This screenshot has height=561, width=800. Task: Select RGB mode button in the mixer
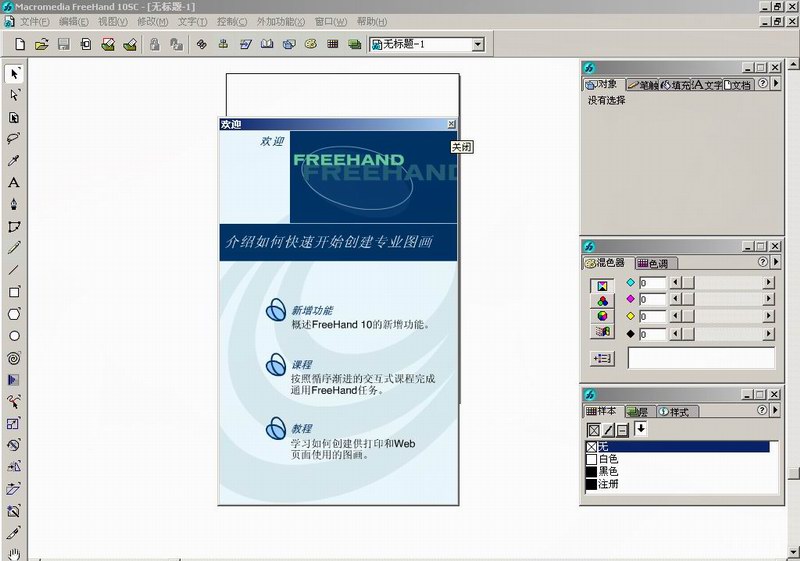[x=602, y=301]
